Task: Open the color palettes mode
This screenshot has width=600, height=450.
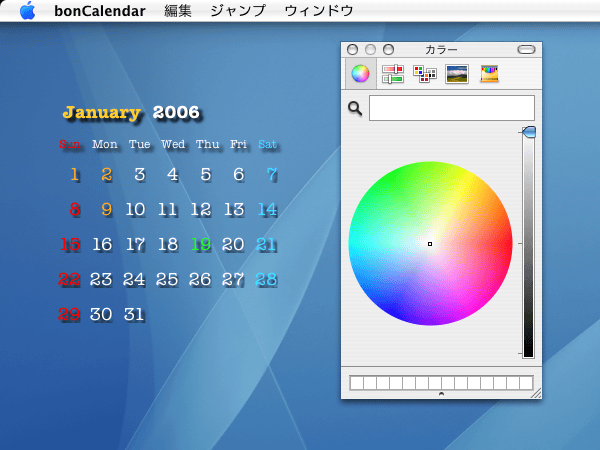Action: coord(425,73)
